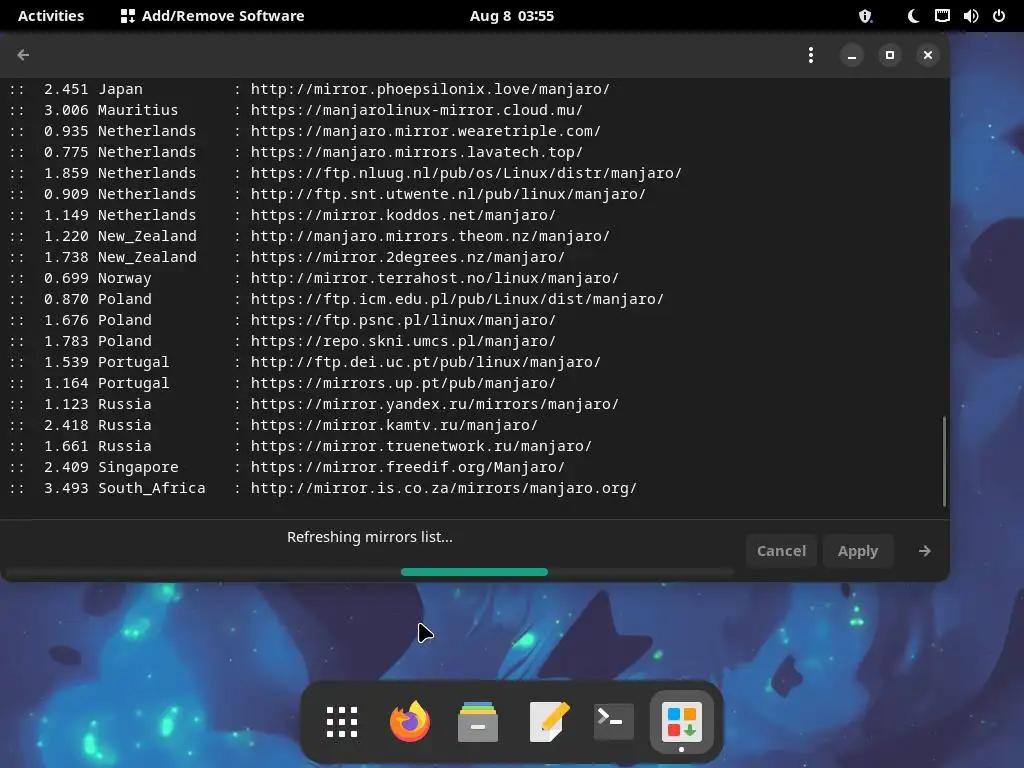The width and height of the screenshot is (1024, 768).
Task: Open the Add/Remove Software app menu
Action: point(213,16)
